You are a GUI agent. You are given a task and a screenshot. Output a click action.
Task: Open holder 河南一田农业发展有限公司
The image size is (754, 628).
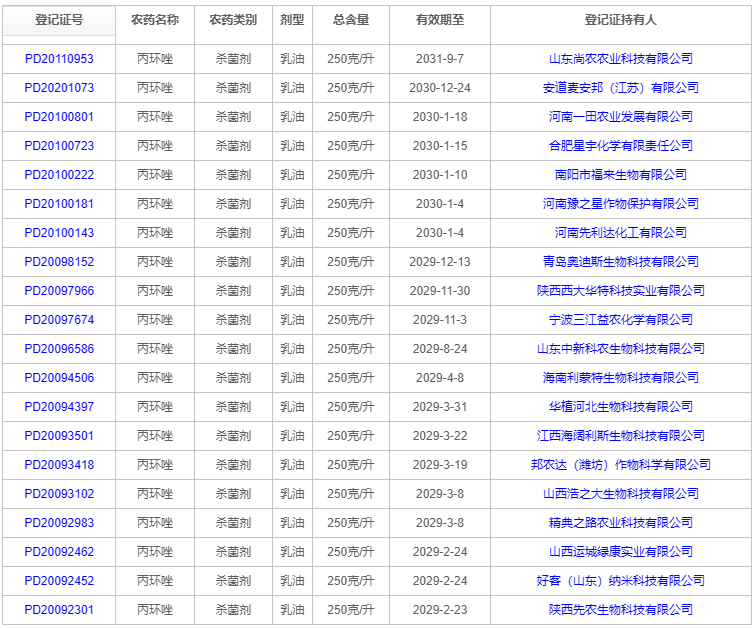point(621,117)
